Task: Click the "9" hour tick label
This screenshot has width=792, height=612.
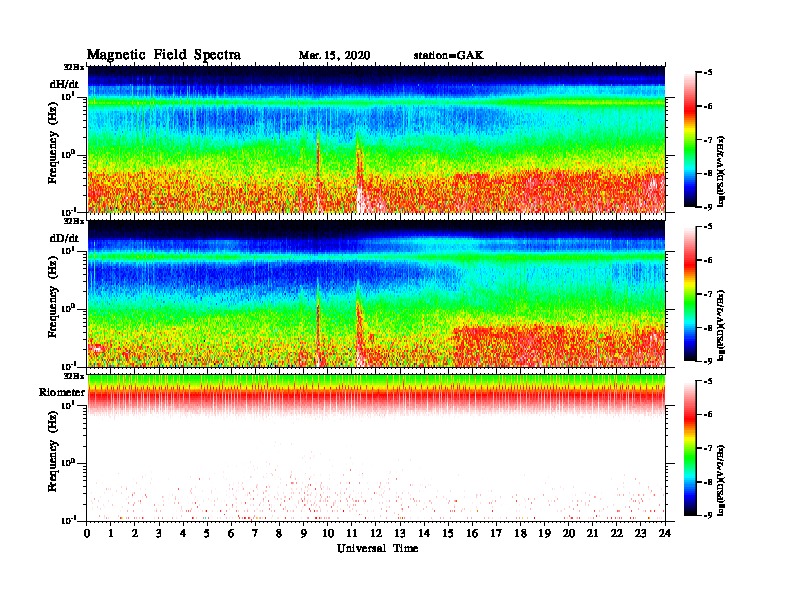Action: 304,534
